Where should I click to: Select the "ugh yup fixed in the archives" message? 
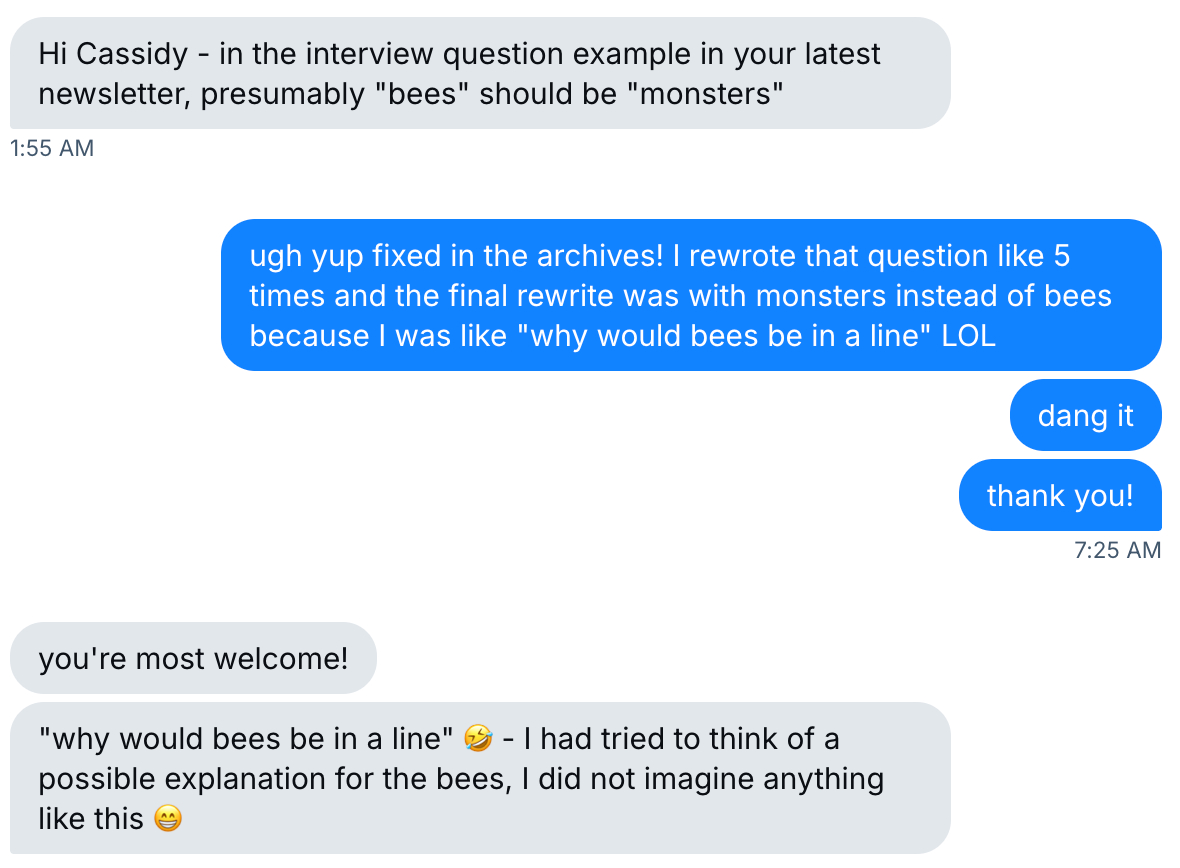[690, 295]
